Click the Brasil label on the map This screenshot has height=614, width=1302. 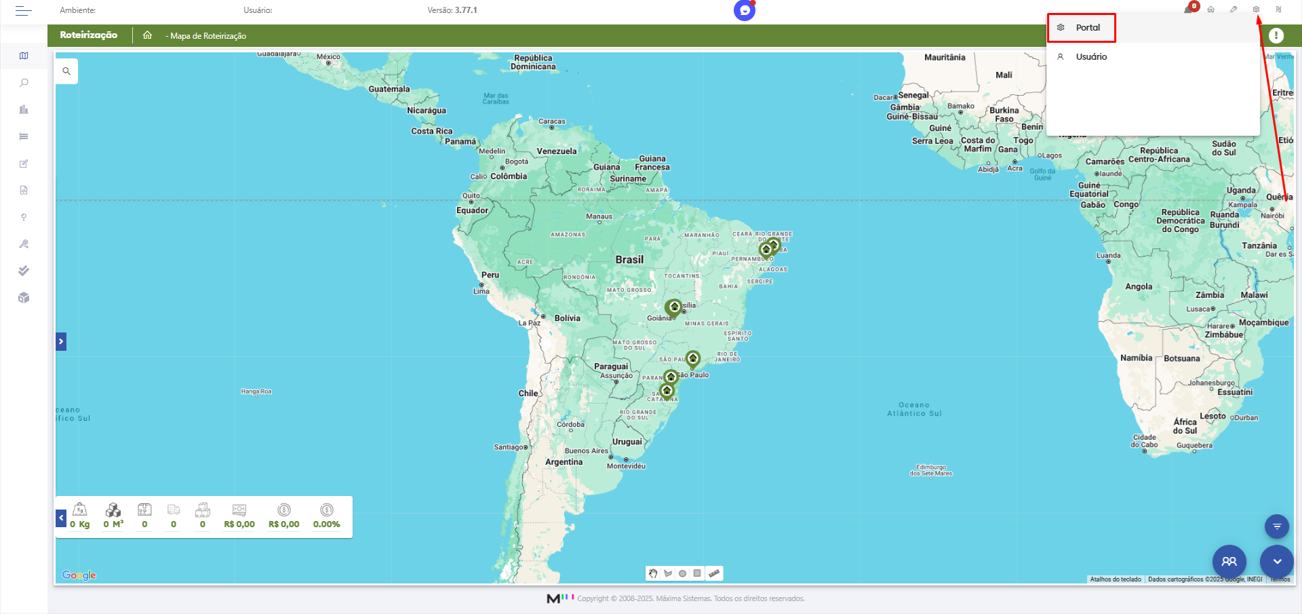(x=630, y=260)
